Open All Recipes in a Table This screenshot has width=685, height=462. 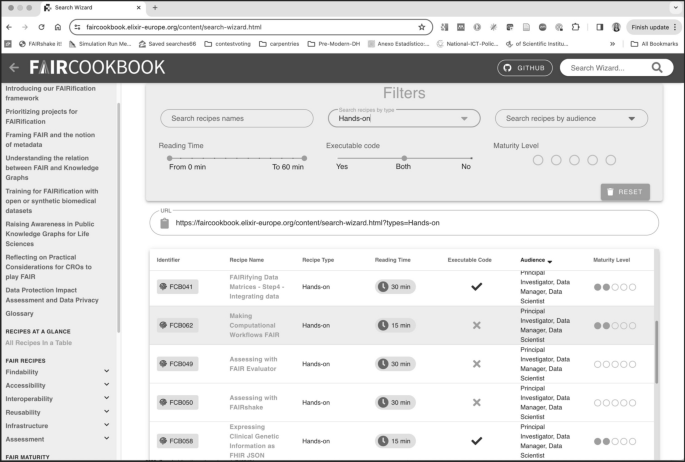[51, 343]
